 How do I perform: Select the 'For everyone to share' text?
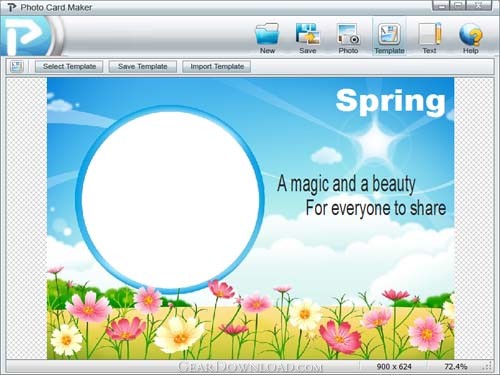click(x=376, y=208)
